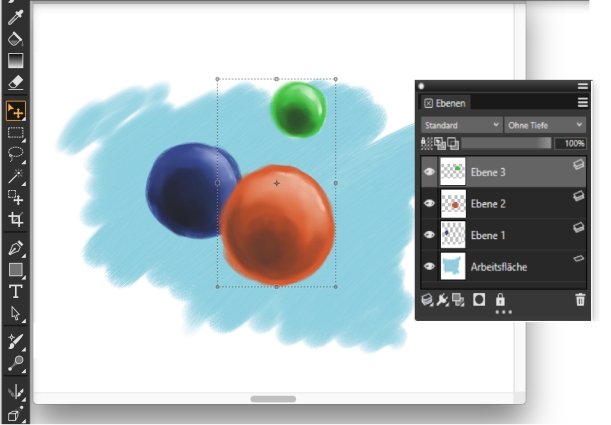Select the Ebene 2 layer name
The width and height of the screenshot is (611, 425).
coord(488,204)
